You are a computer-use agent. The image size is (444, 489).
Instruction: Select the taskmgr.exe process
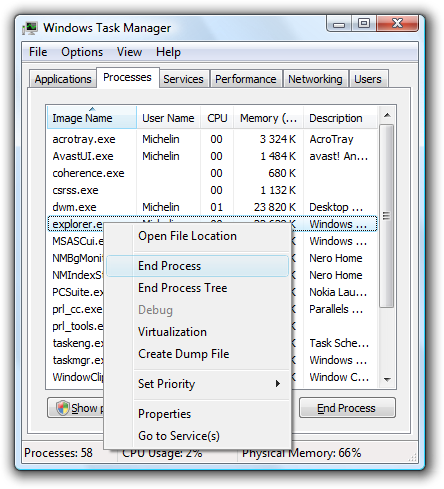pos(78,360)
